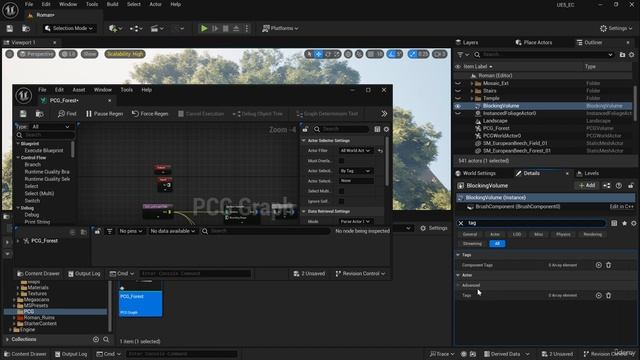Toggle visibility of BlockingVolume actor
The image size is (640, 360).
click(x=458, y=106)
